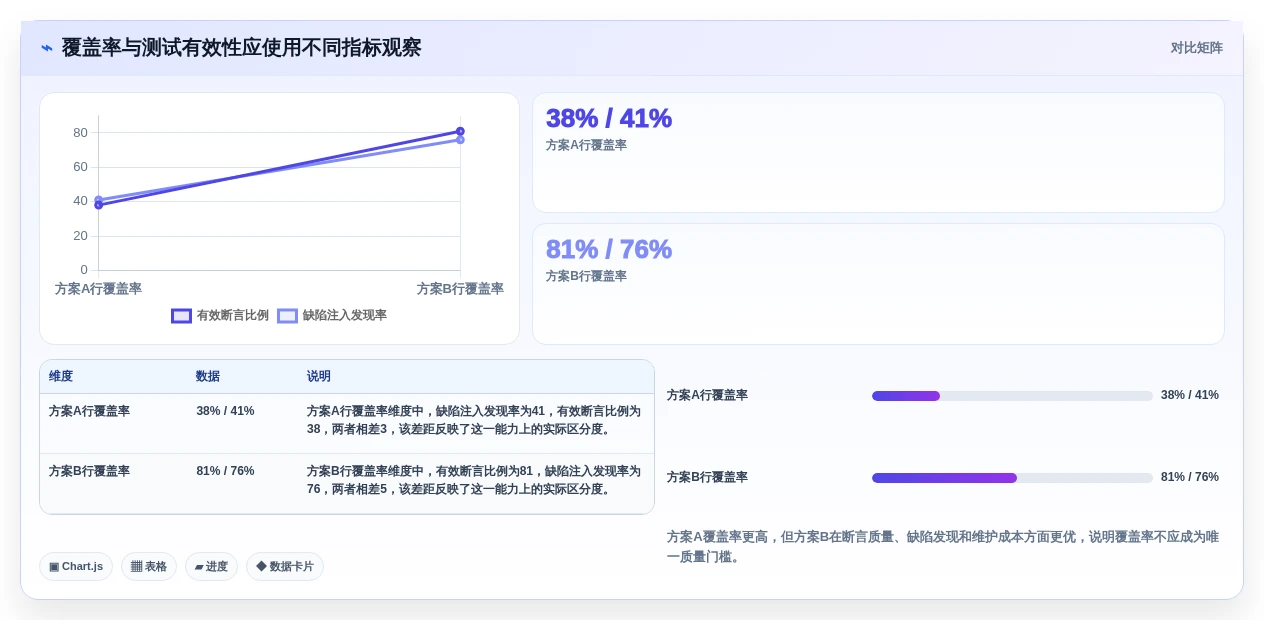
Task: Click the 对比矩阵 label in the header
Action: (x=1196, y=48)
